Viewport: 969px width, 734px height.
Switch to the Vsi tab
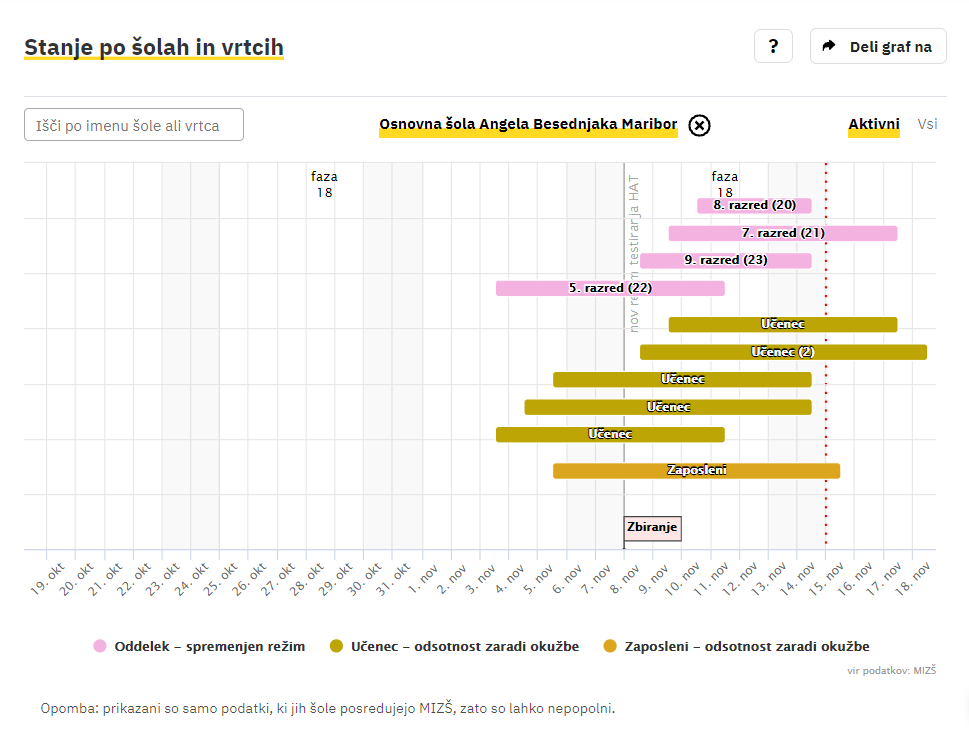[927, 125]
